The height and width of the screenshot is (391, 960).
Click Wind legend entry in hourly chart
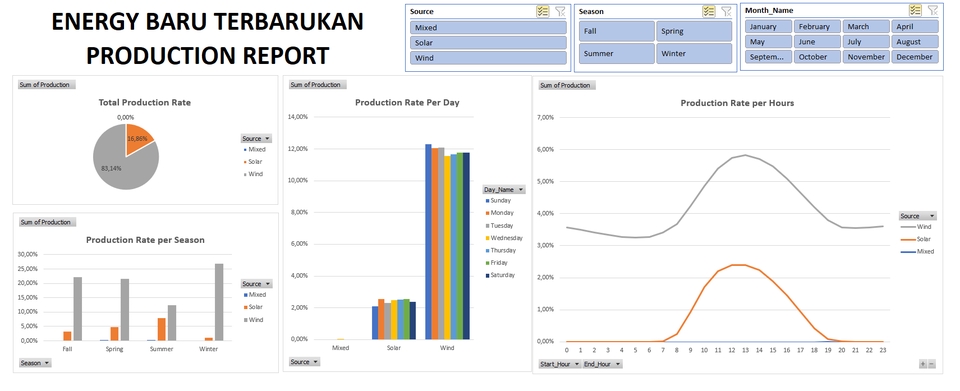[x=916, y=227]
